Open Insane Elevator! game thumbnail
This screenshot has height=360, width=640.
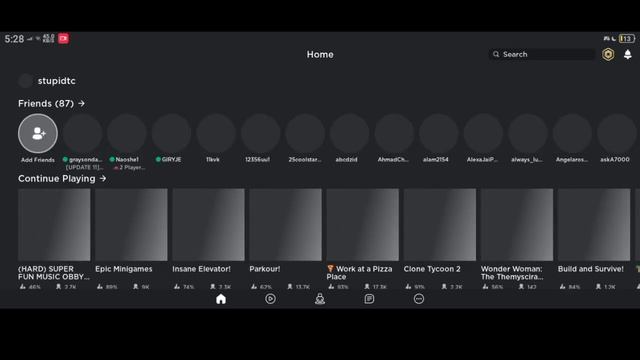(209, 224)
